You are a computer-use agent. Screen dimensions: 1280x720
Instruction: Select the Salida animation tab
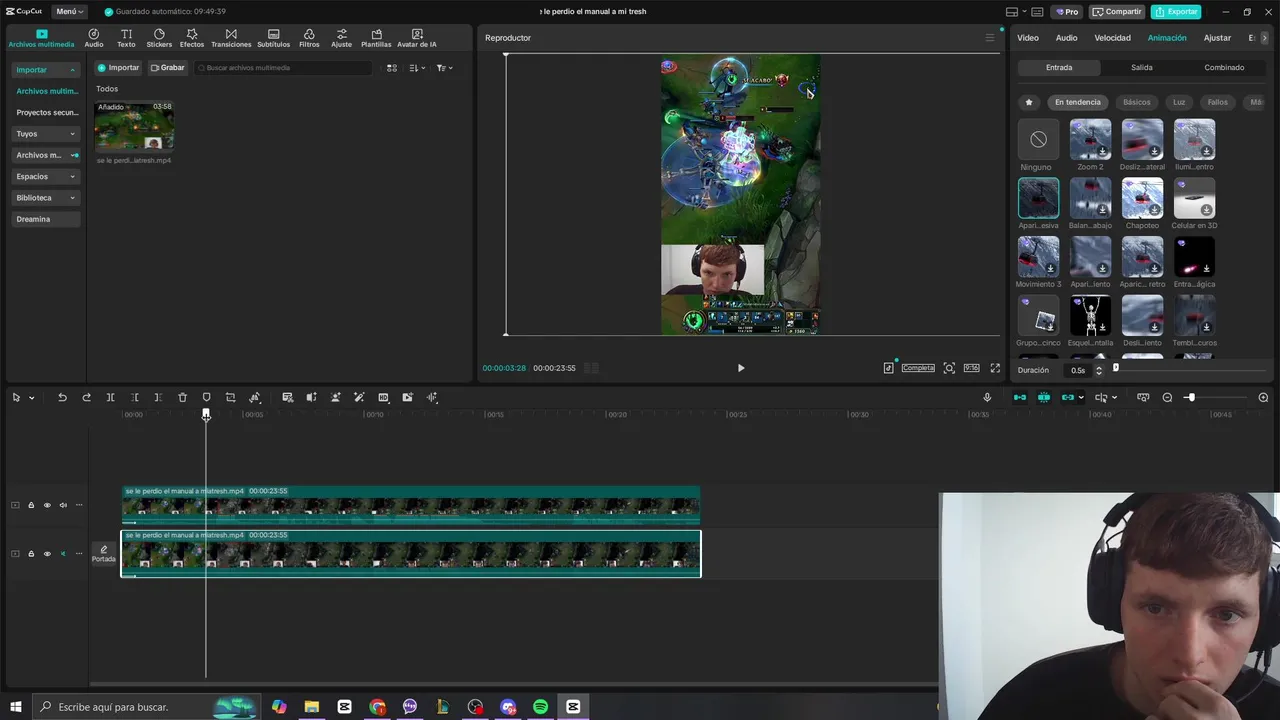point(1142,68)
